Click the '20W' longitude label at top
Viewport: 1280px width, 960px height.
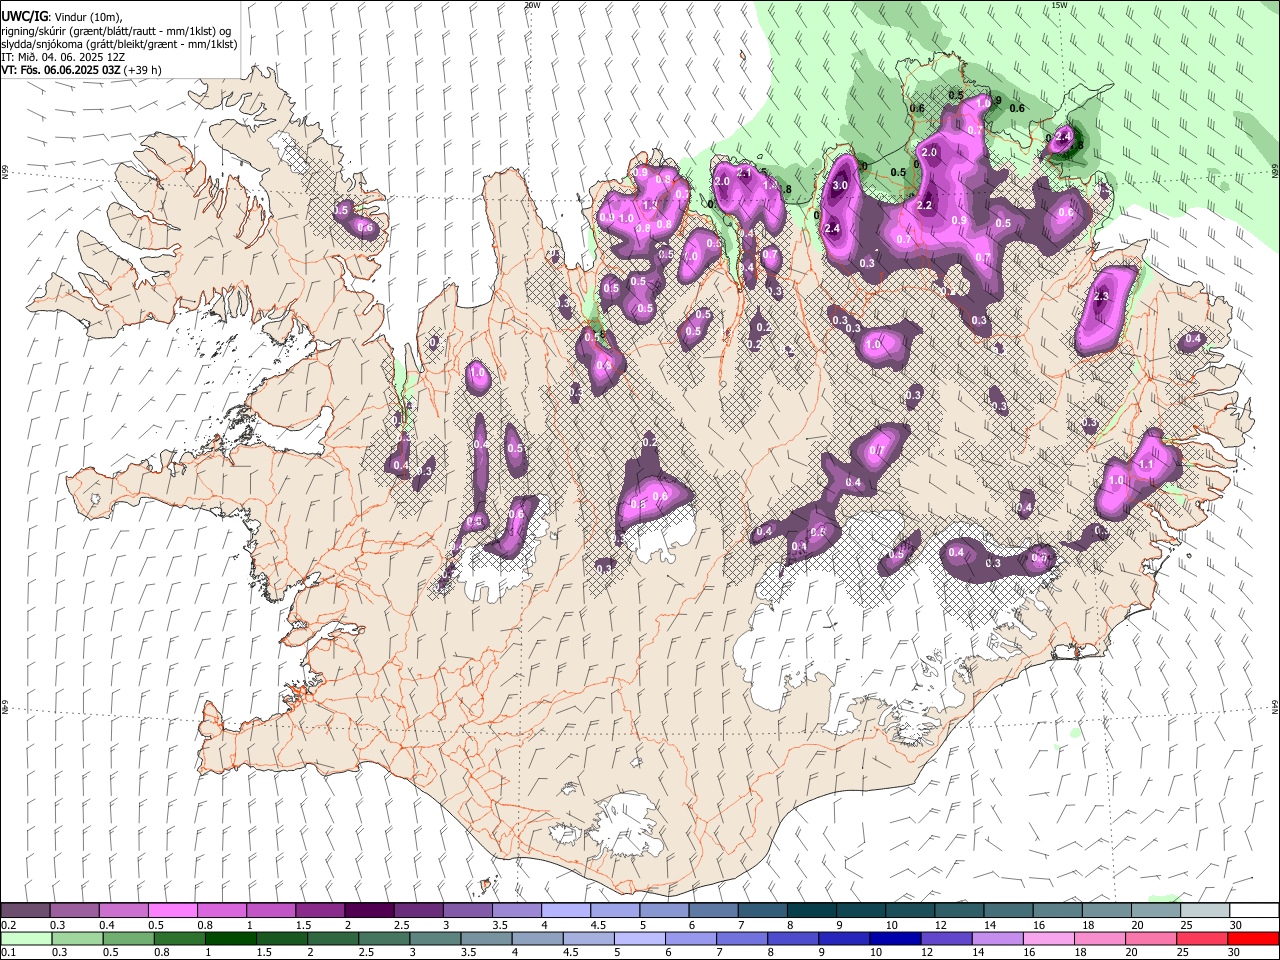[x=531, y=5]
